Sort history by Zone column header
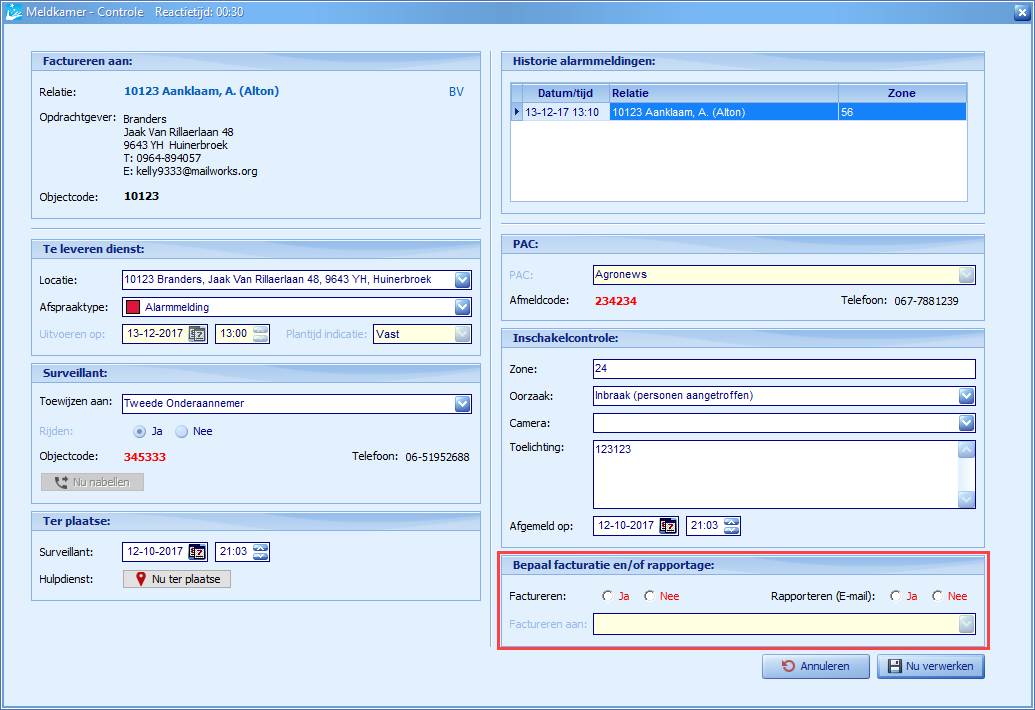This screenshot has width=1035, height=710. click(x=902, y=93)
